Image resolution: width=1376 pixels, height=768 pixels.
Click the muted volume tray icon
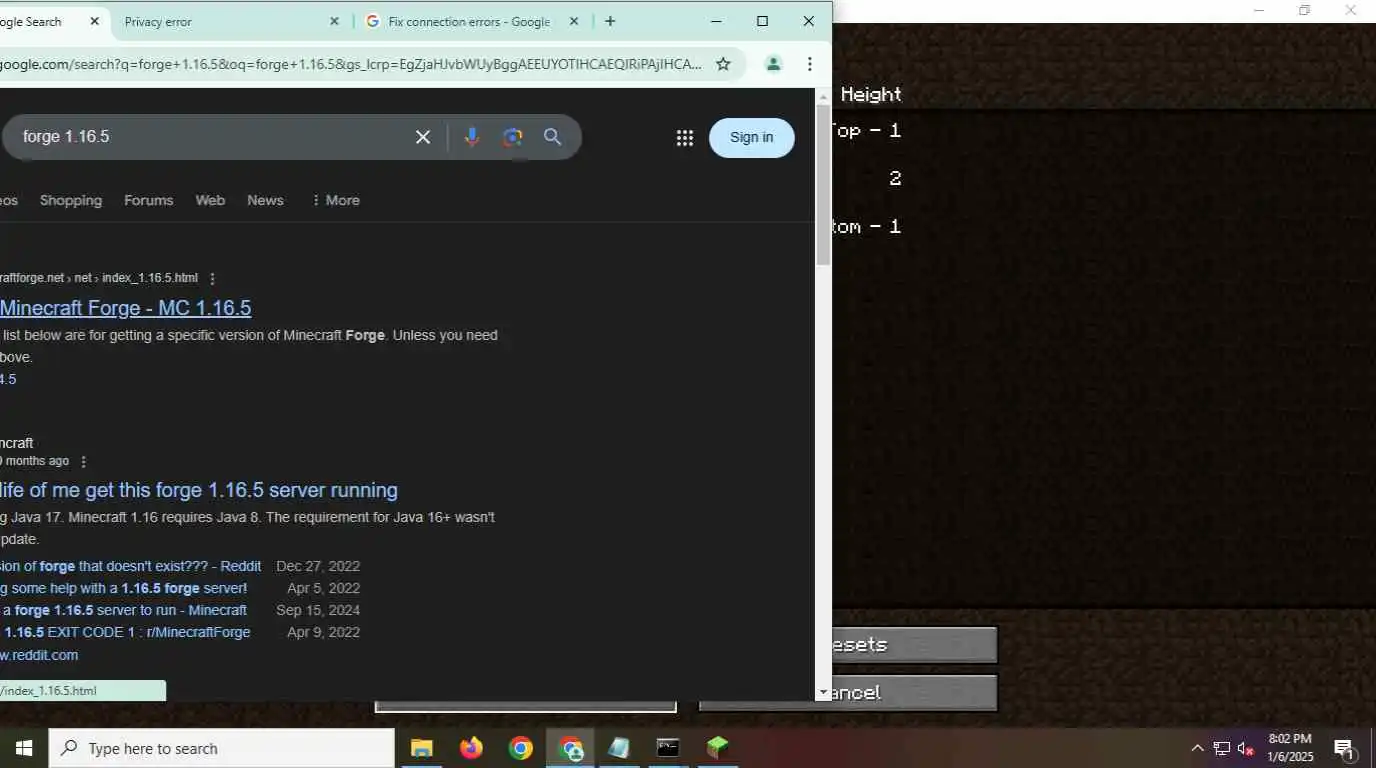click(x=1246, y=748)
